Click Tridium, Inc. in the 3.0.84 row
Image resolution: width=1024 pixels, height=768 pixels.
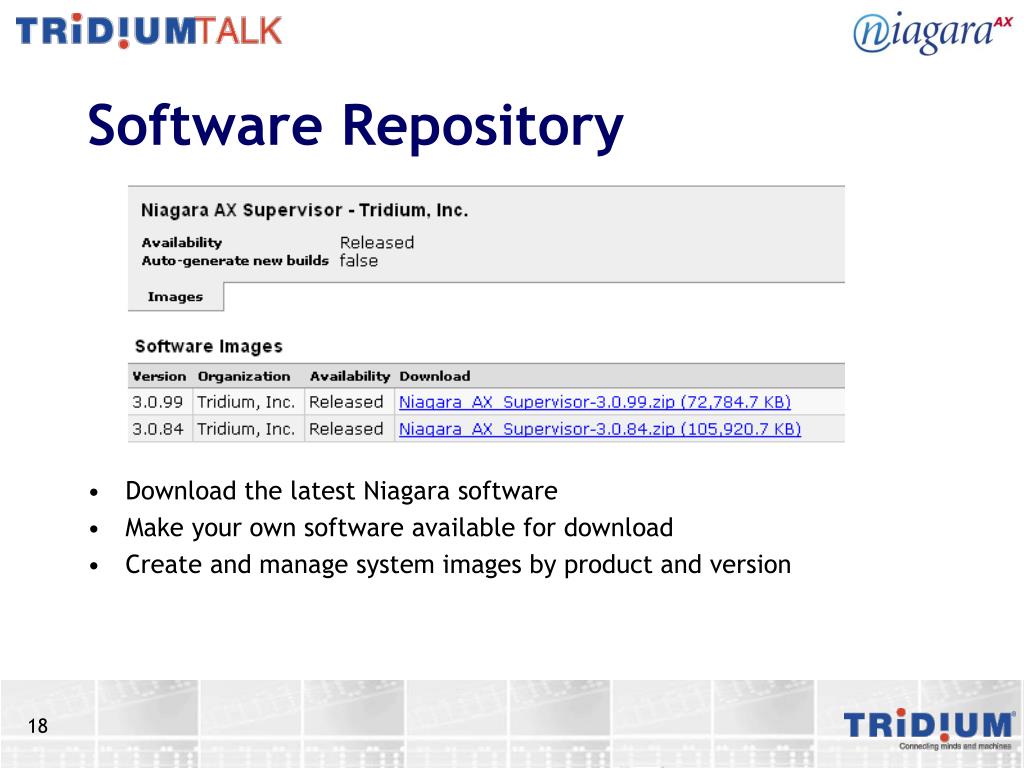(246, 429)
